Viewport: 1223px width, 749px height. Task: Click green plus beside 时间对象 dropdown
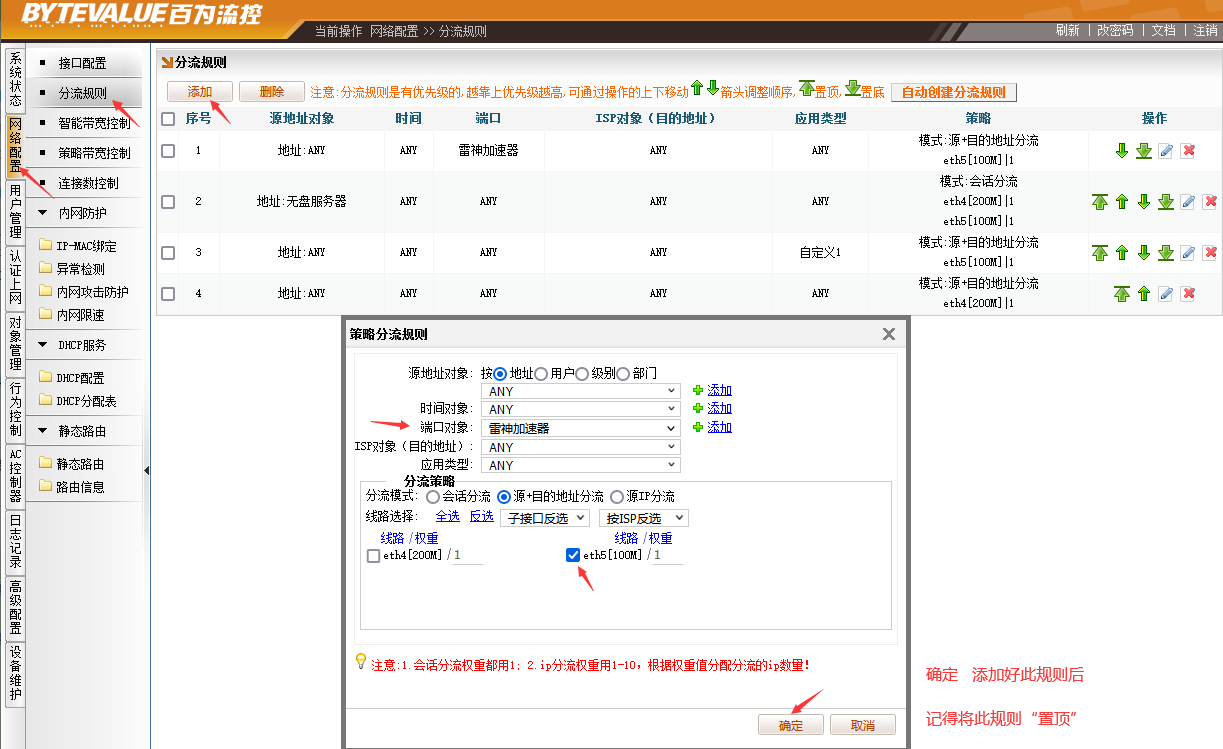(698, 408)
